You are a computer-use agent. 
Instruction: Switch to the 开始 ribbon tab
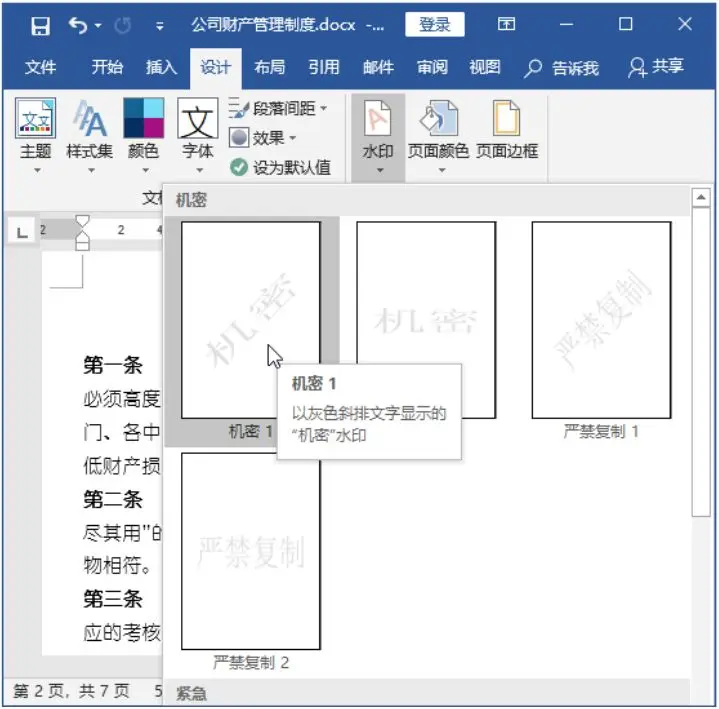pos(107,67)
